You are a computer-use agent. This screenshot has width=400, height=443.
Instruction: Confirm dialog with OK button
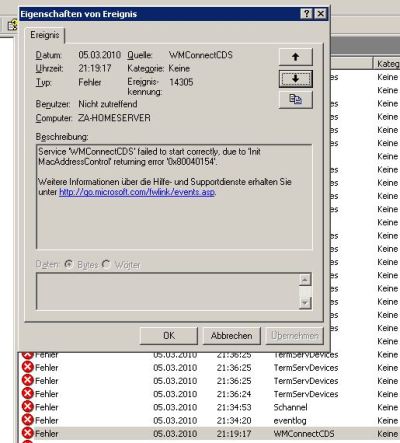click(169, 336)
